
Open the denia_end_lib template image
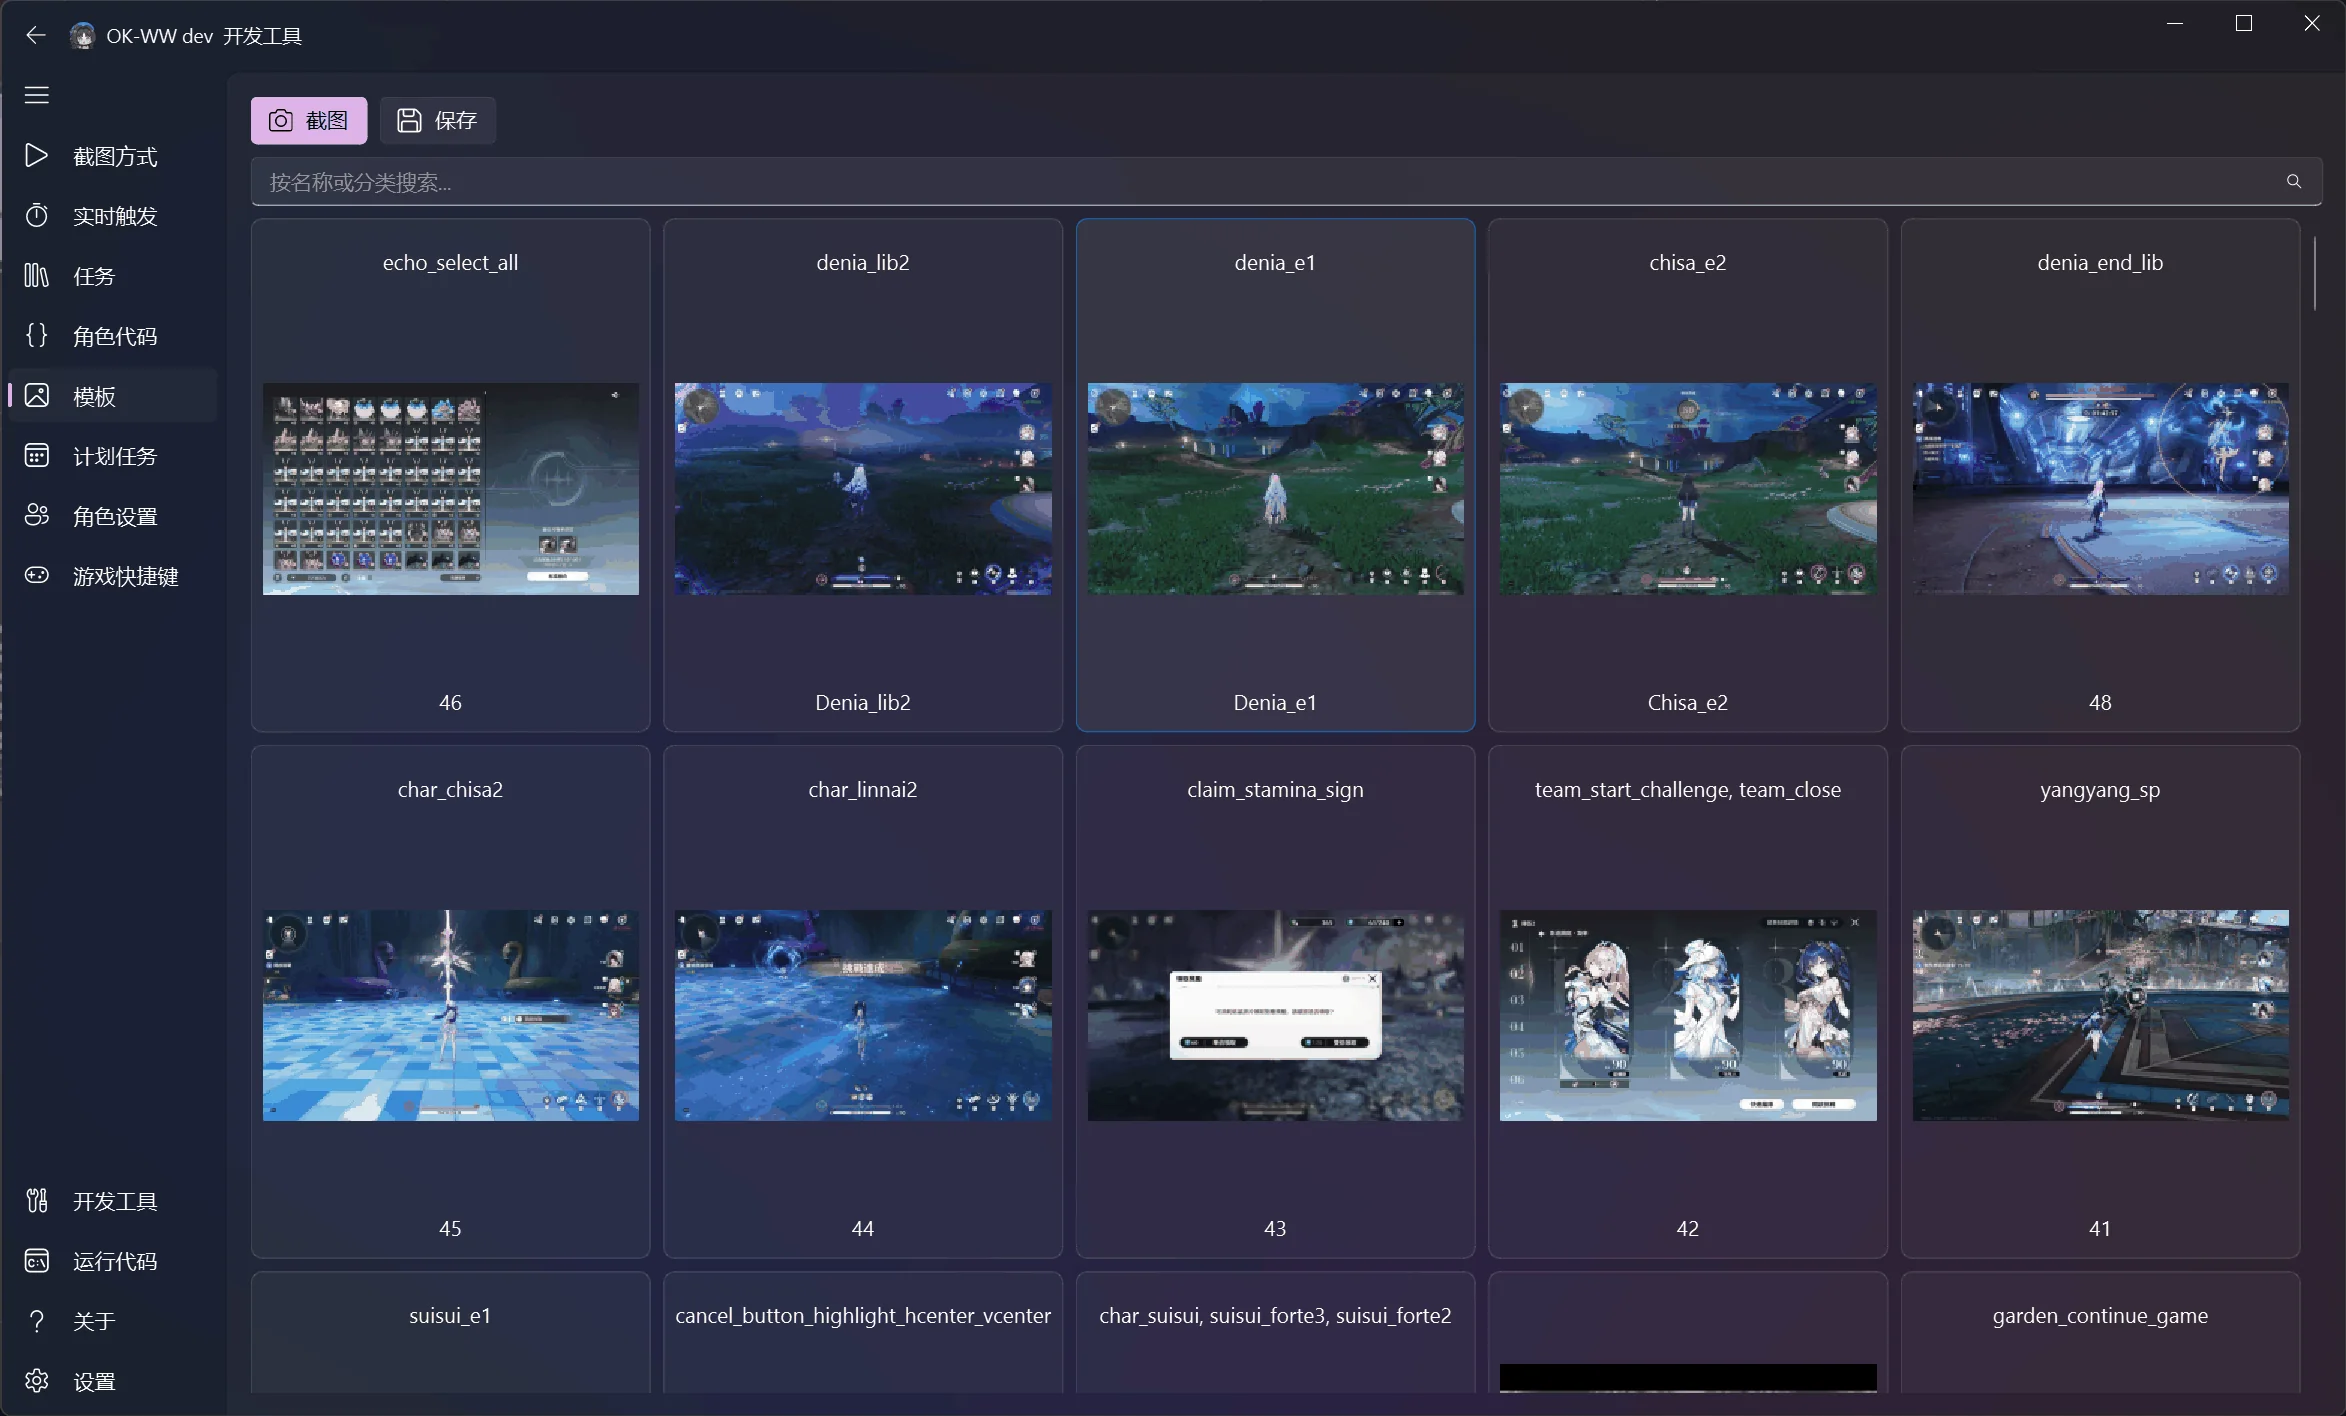(x=2101, y=489)
